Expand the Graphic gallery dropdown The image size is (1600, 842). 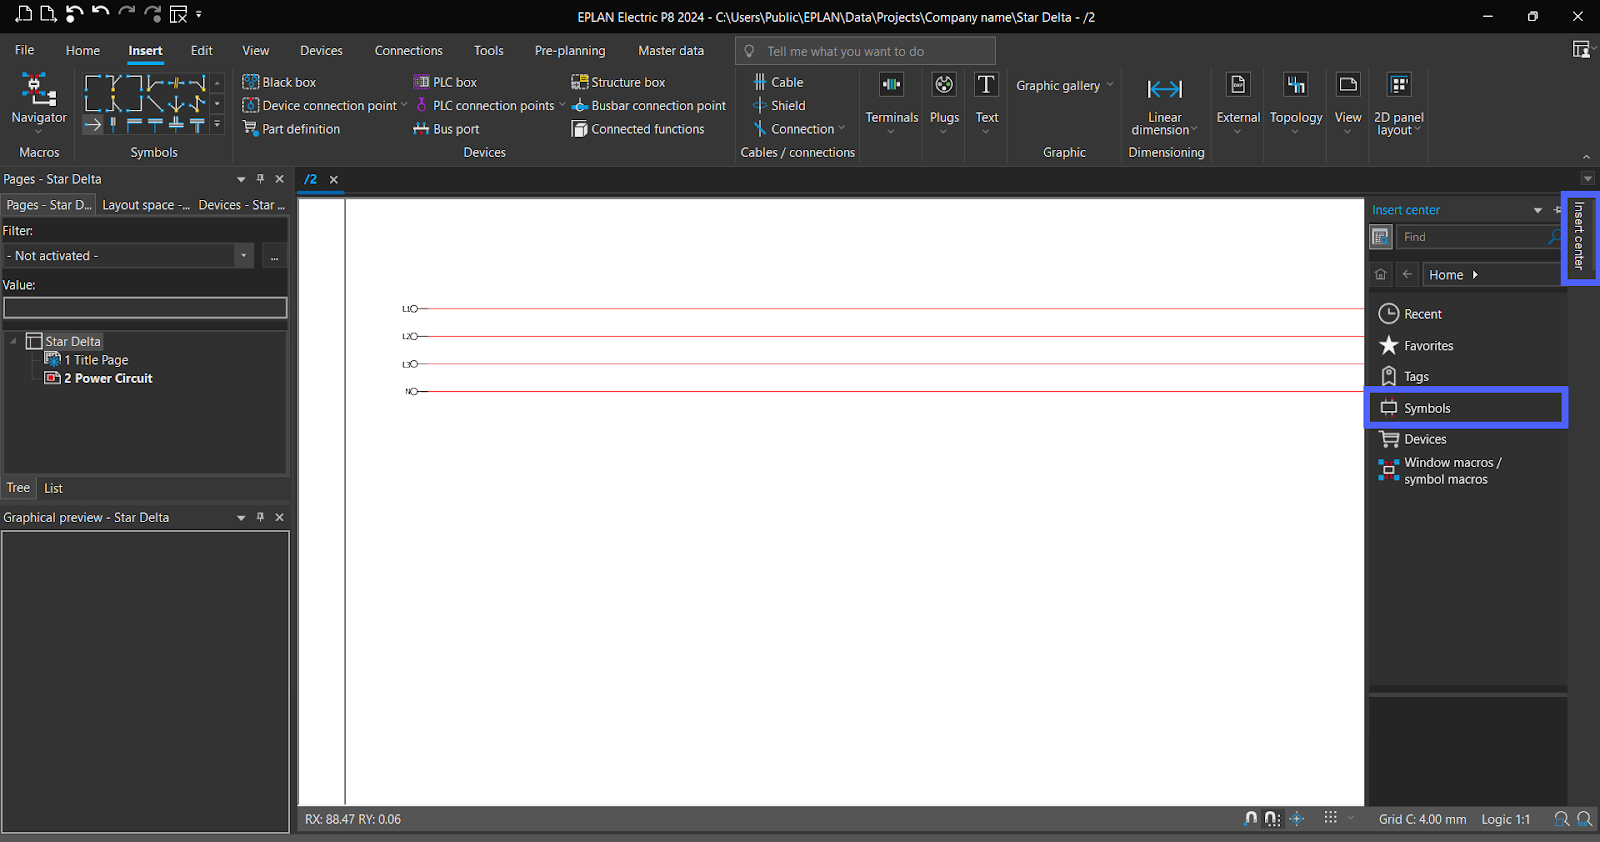click(x=1064, y=86)
